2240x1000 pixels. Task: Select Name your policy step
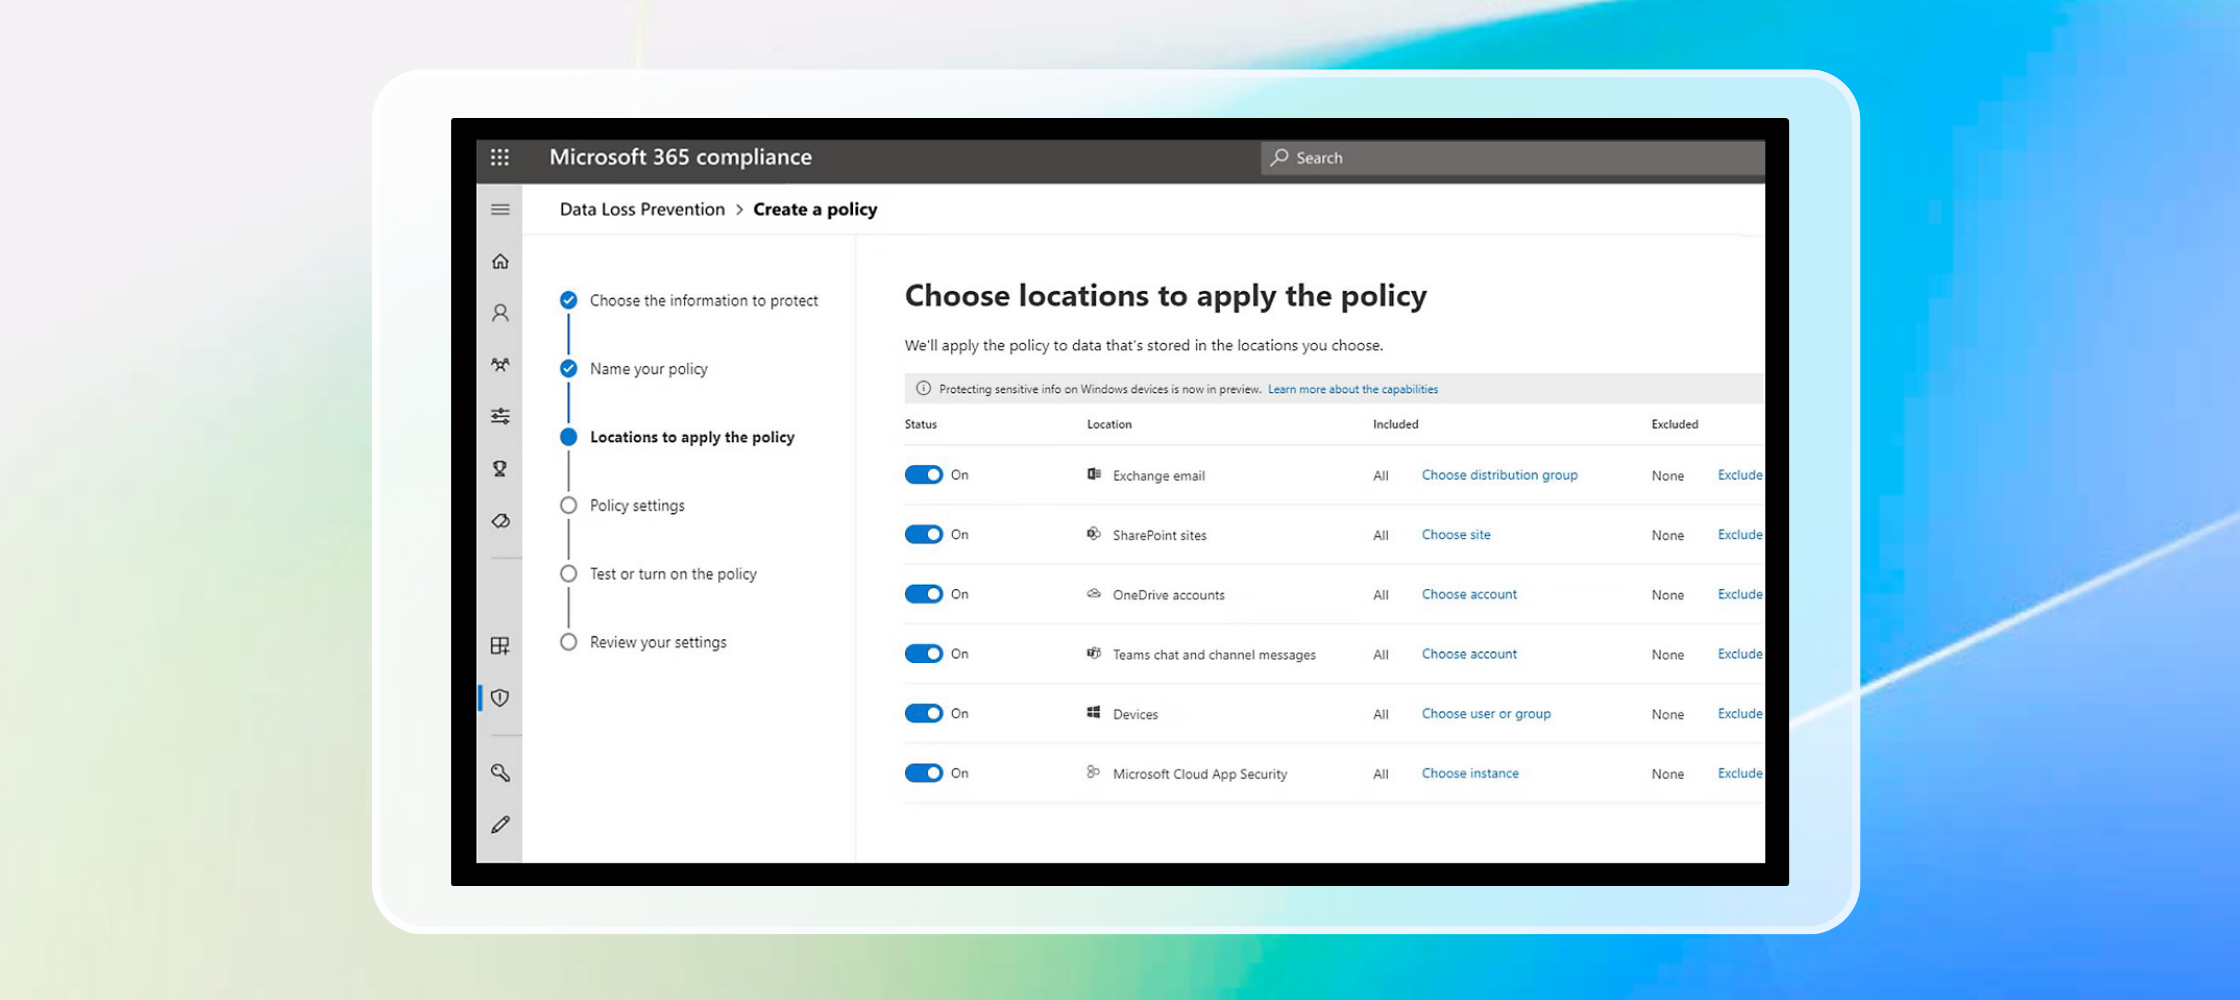(x=648, y=369)
